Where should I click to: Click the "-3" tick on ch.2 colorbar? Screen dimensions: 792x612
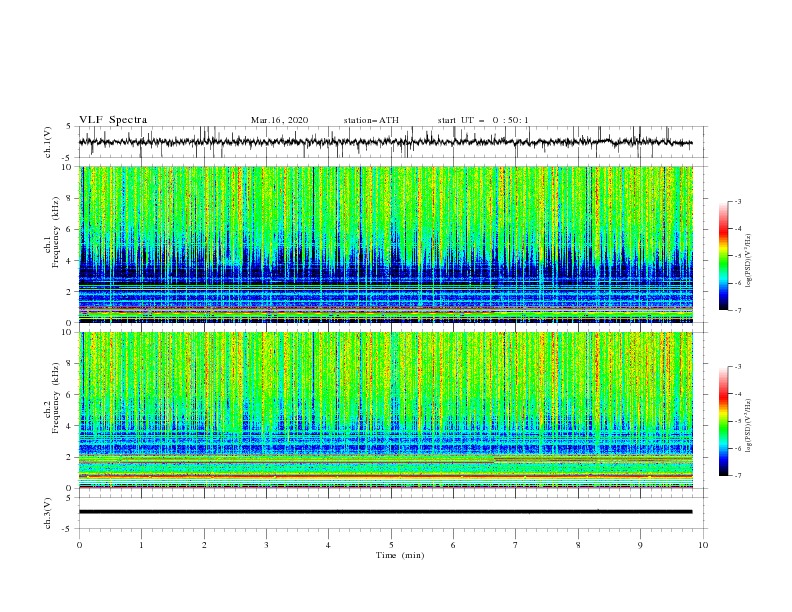(737, 367)
